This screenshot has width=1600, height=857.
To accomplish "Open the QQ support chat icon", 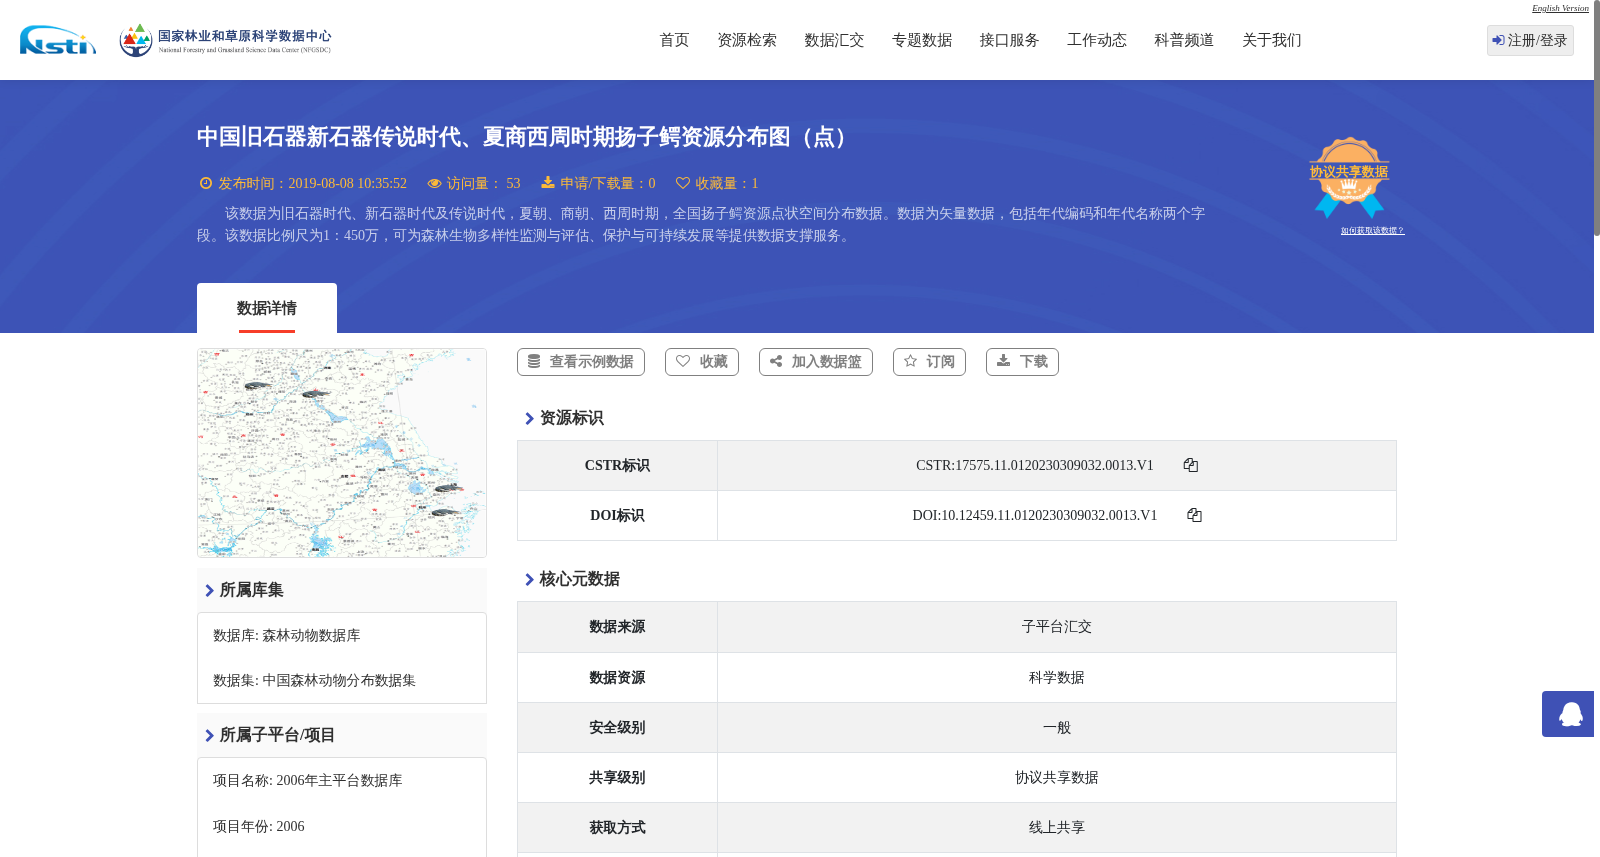I will (x=1570, y=714).
